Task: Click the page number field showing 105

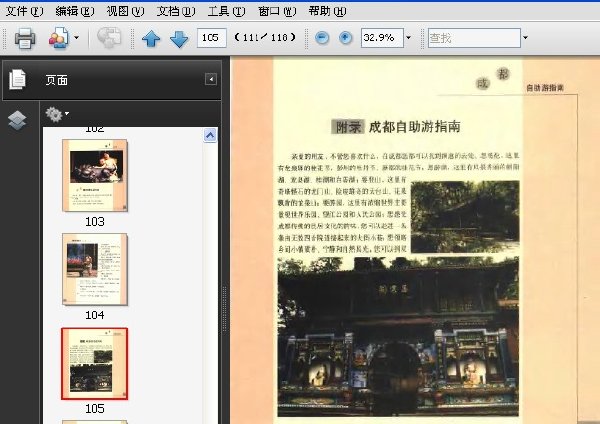Action: 212,38
